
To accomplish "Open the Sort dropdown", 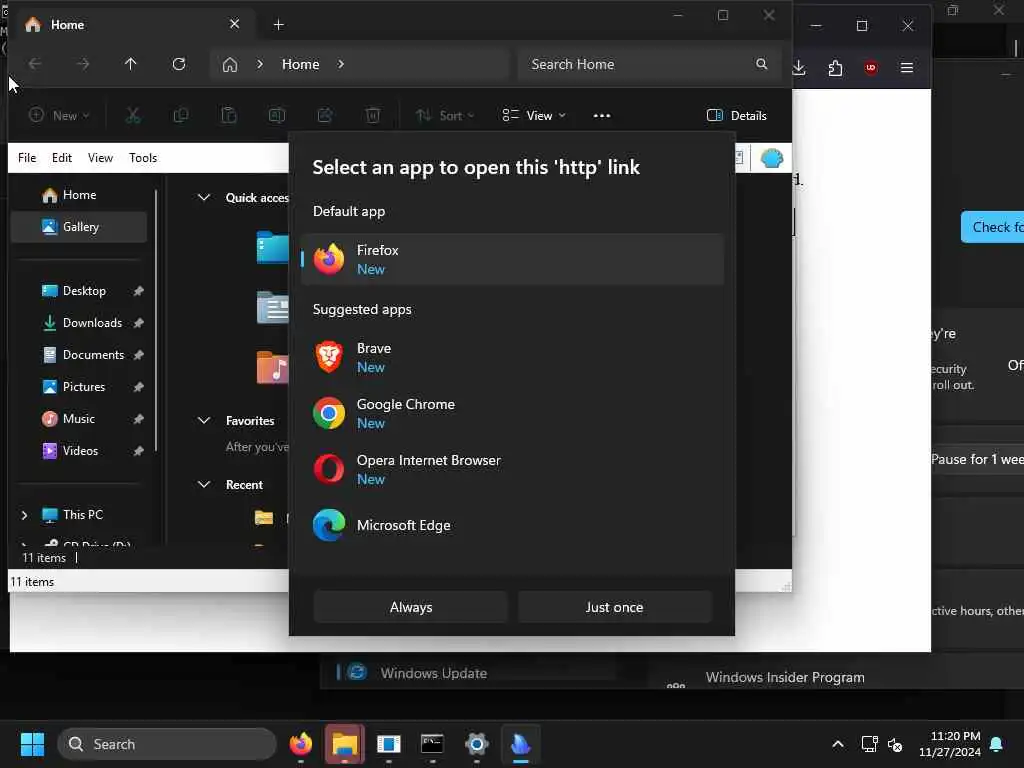I will coord(445,116).
